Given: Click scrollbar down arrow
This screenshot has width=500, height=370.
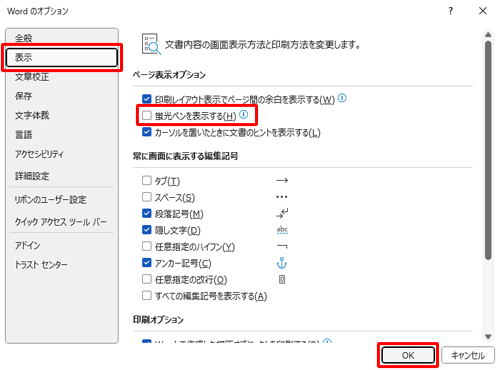Looking at the screenshot, I should click(x=488, y=337).
